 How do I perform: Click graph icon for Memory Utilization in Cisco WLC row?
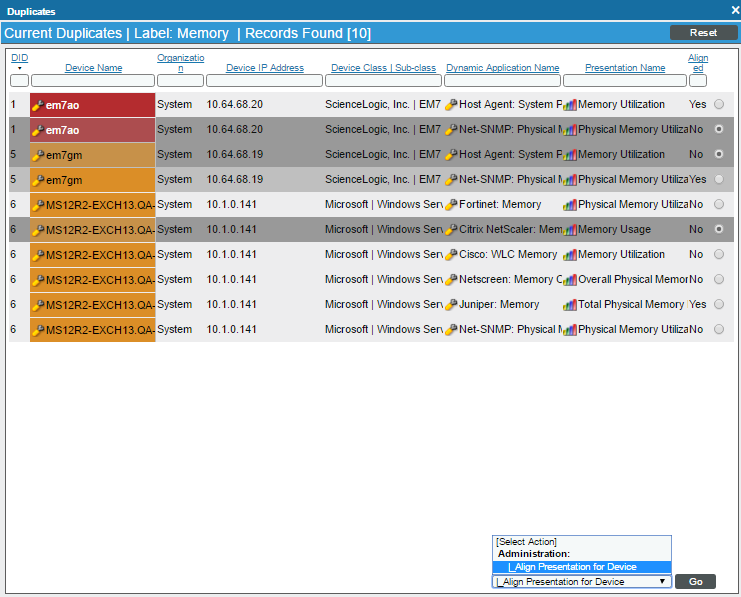pos(570,255)
